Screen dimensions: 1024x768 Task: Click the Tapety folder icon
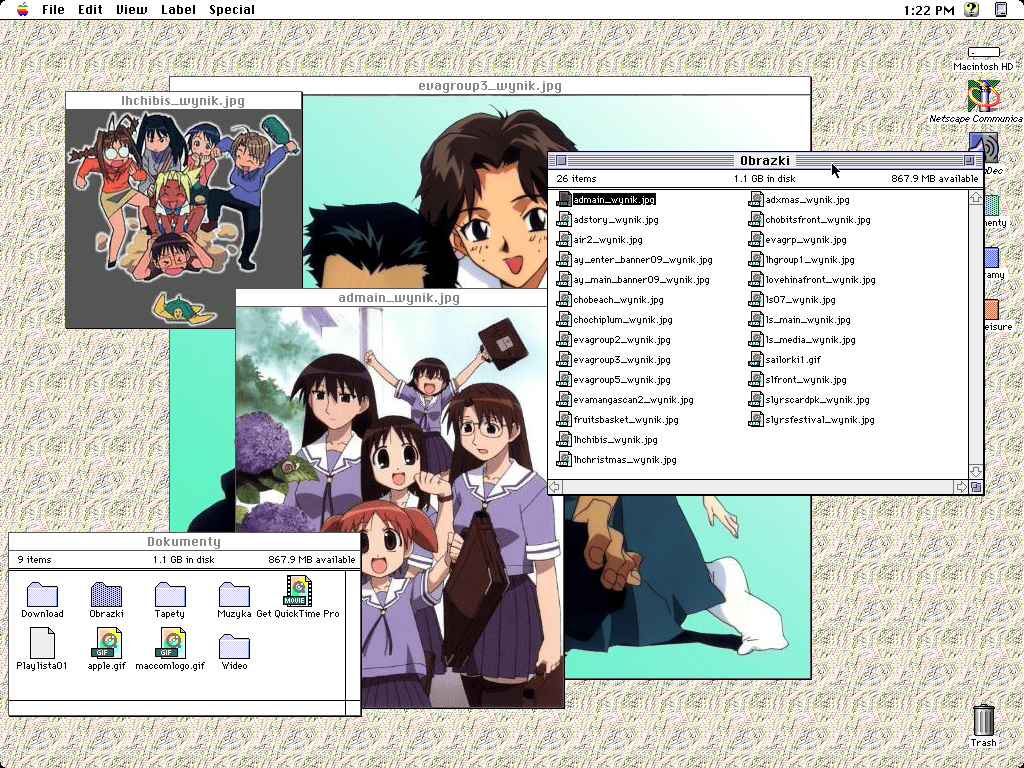click(170, 594)
